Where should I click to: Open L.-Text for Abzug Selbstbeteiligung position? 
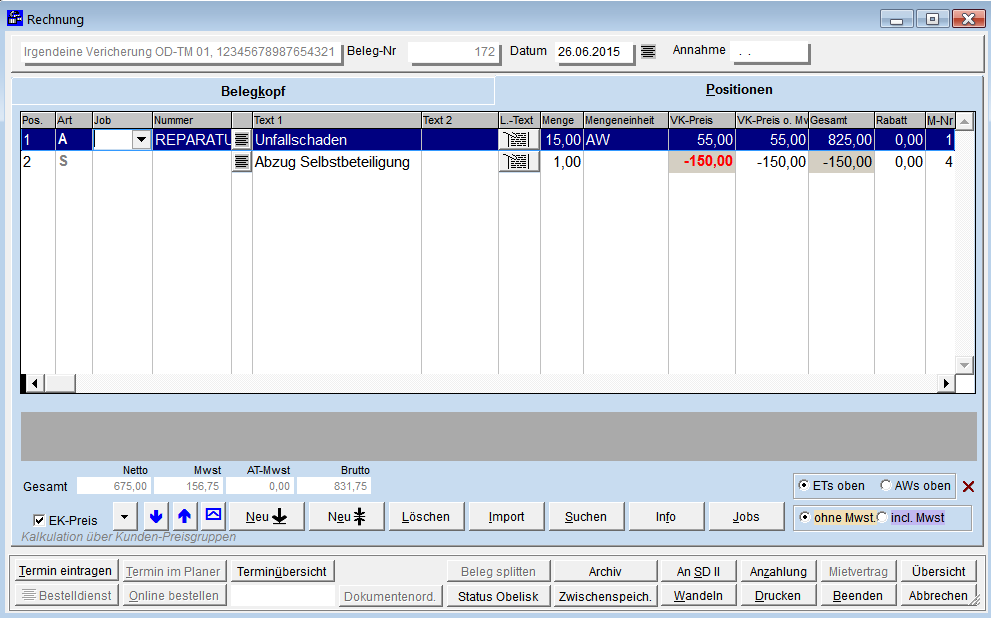coord(519,162)
